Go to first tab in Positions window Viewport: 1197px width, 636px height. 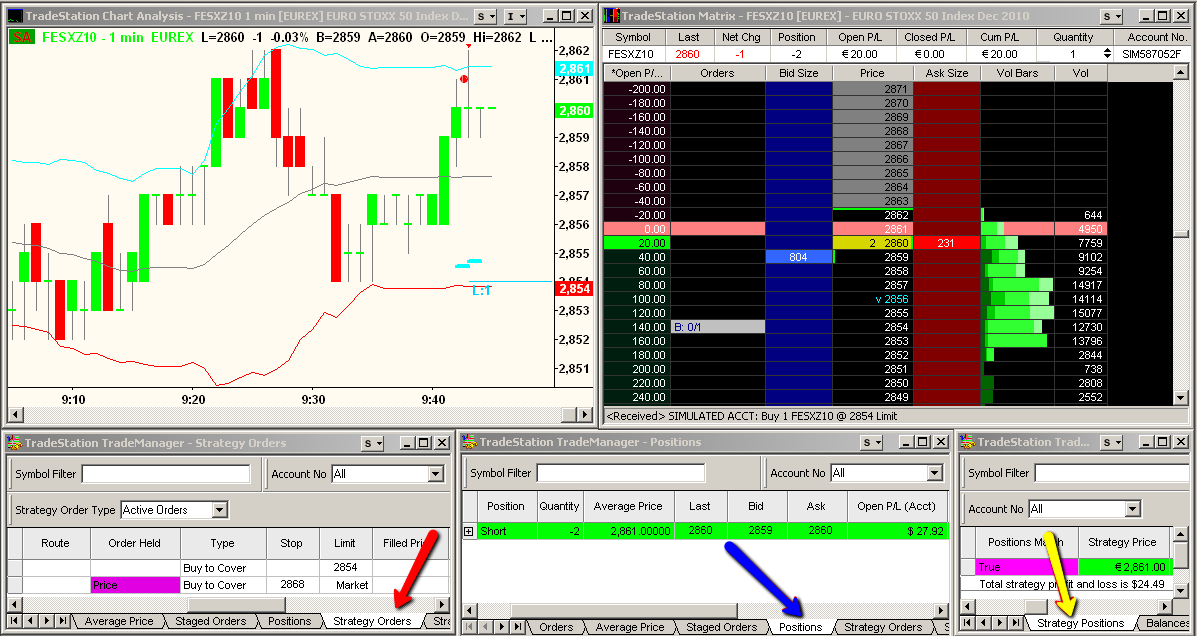470,627
